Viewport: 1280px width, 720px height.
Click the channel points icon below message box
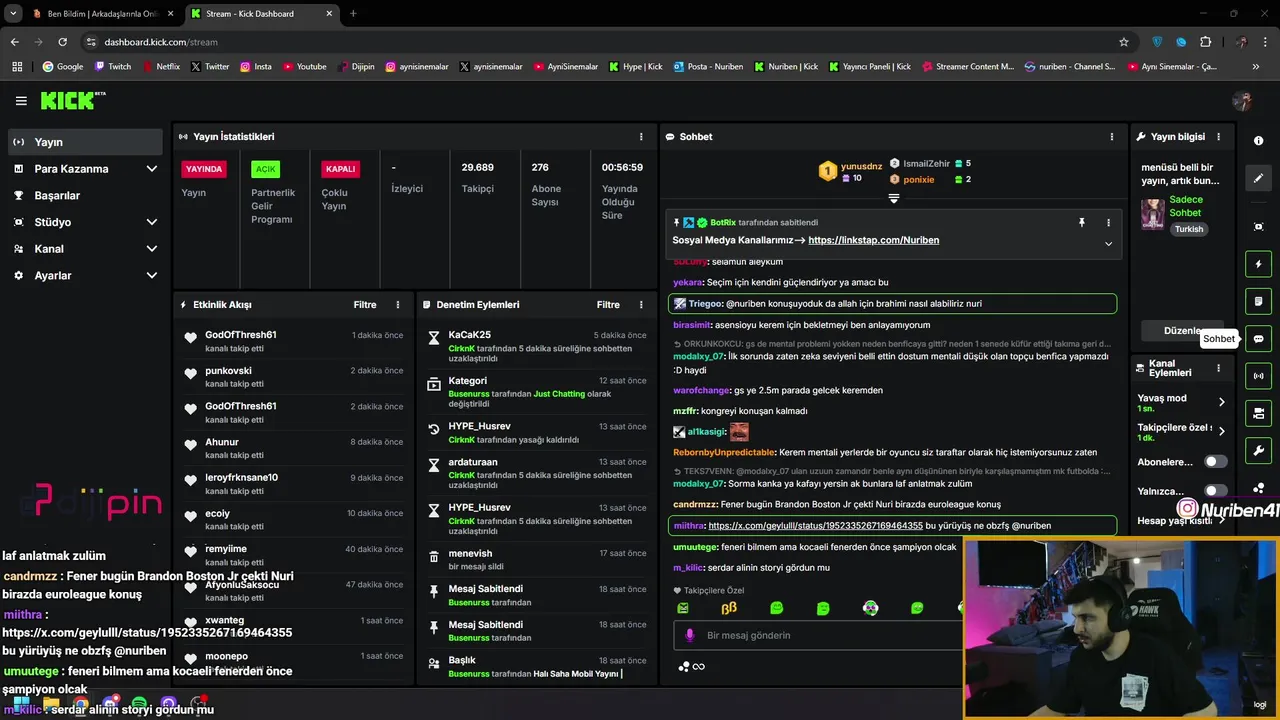691,666
